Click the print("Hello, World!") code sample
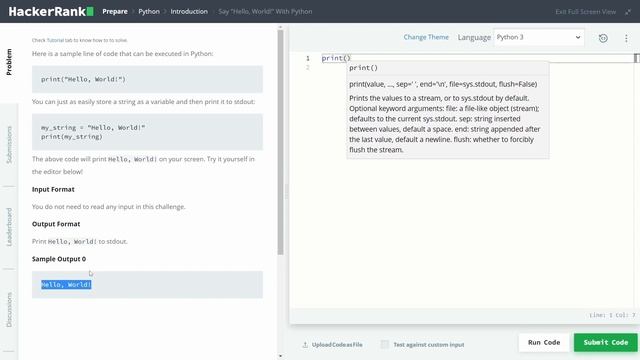This screenshot has width=640, height=360. coord(83,79)
